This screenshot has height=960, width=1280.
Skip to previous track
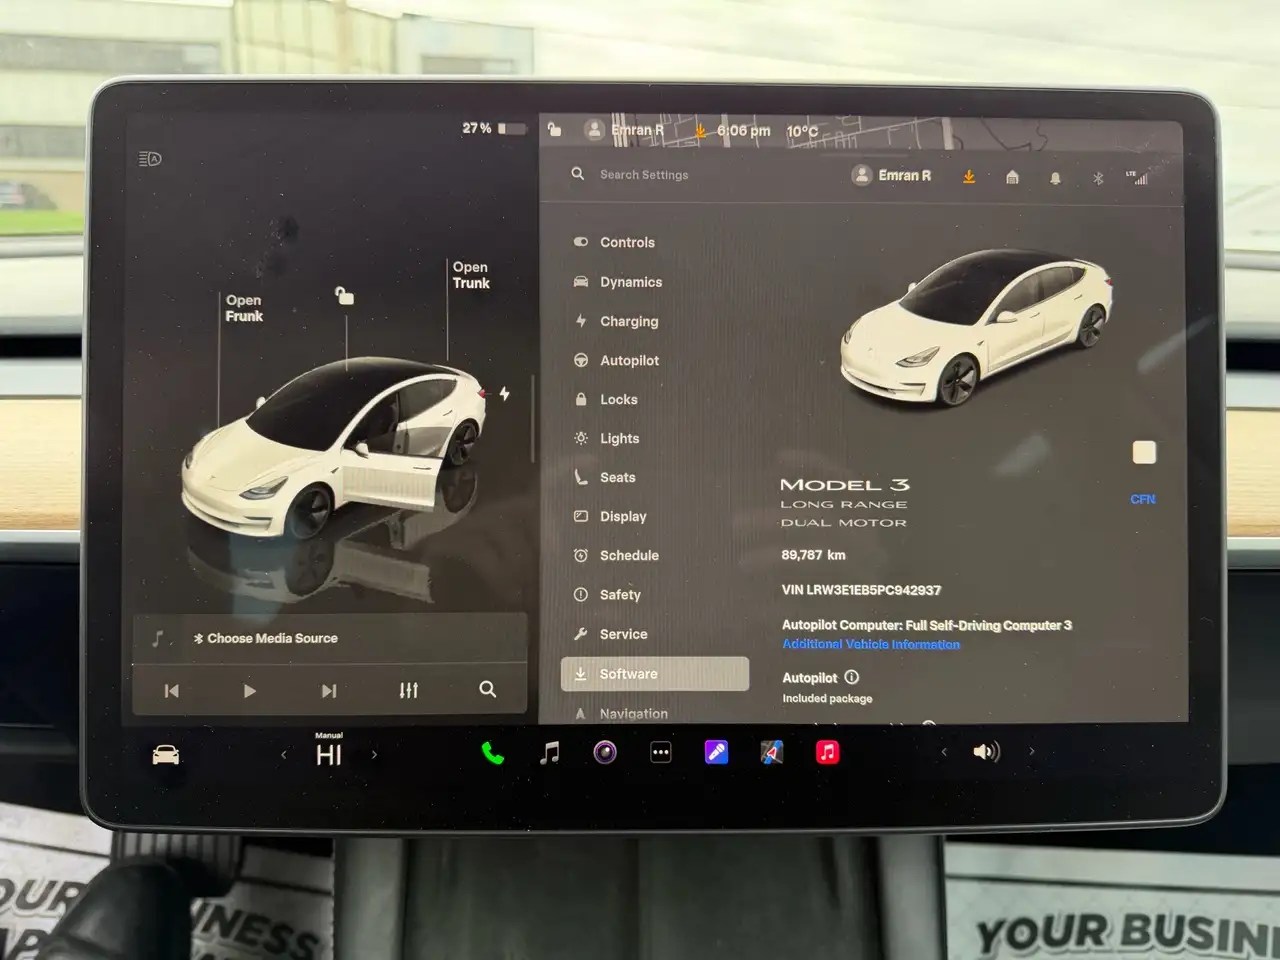172,690
